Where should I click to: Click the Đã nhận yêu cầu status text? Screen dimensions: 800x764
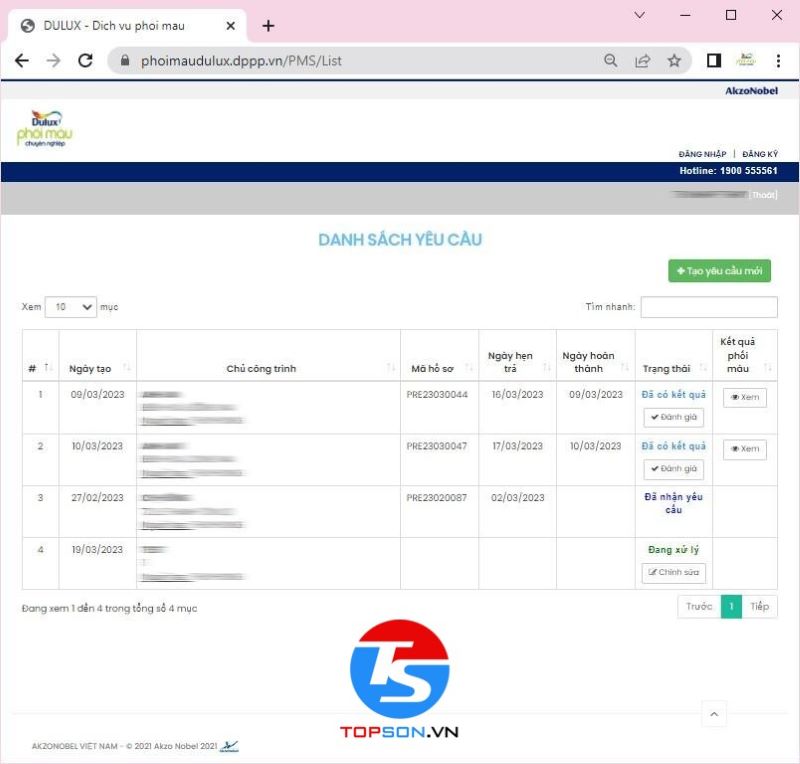[673, 503]
